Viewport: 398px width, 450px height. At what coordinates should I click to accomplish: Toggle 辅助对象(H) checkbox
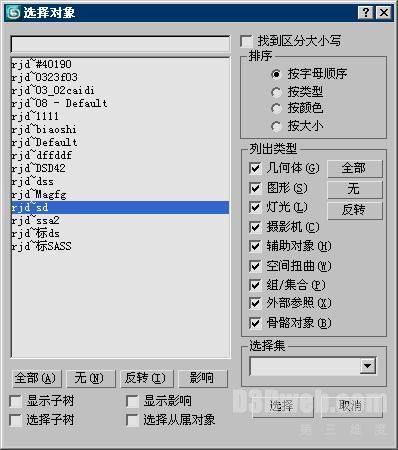click(255, 246)
